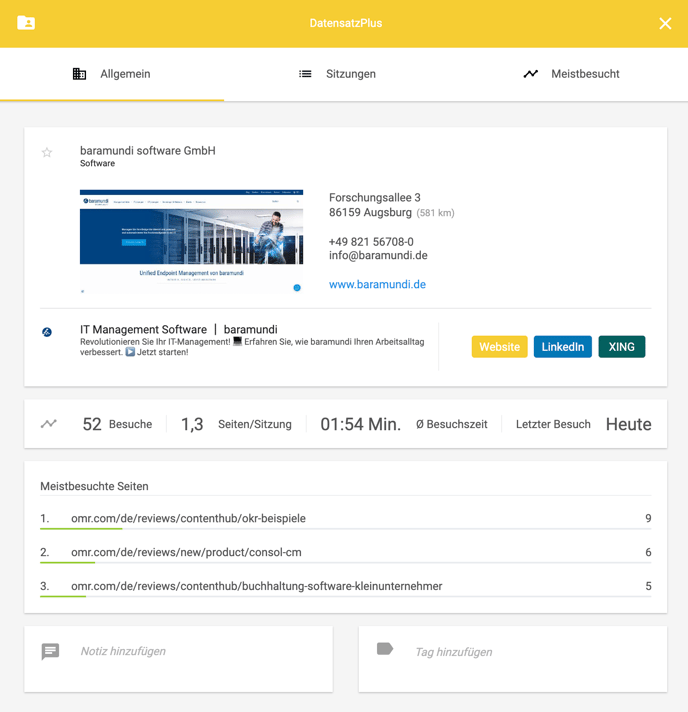Switch to the Meistbesucht tab
The height and width of the screenshot is (712, 688).
point(571,74)
